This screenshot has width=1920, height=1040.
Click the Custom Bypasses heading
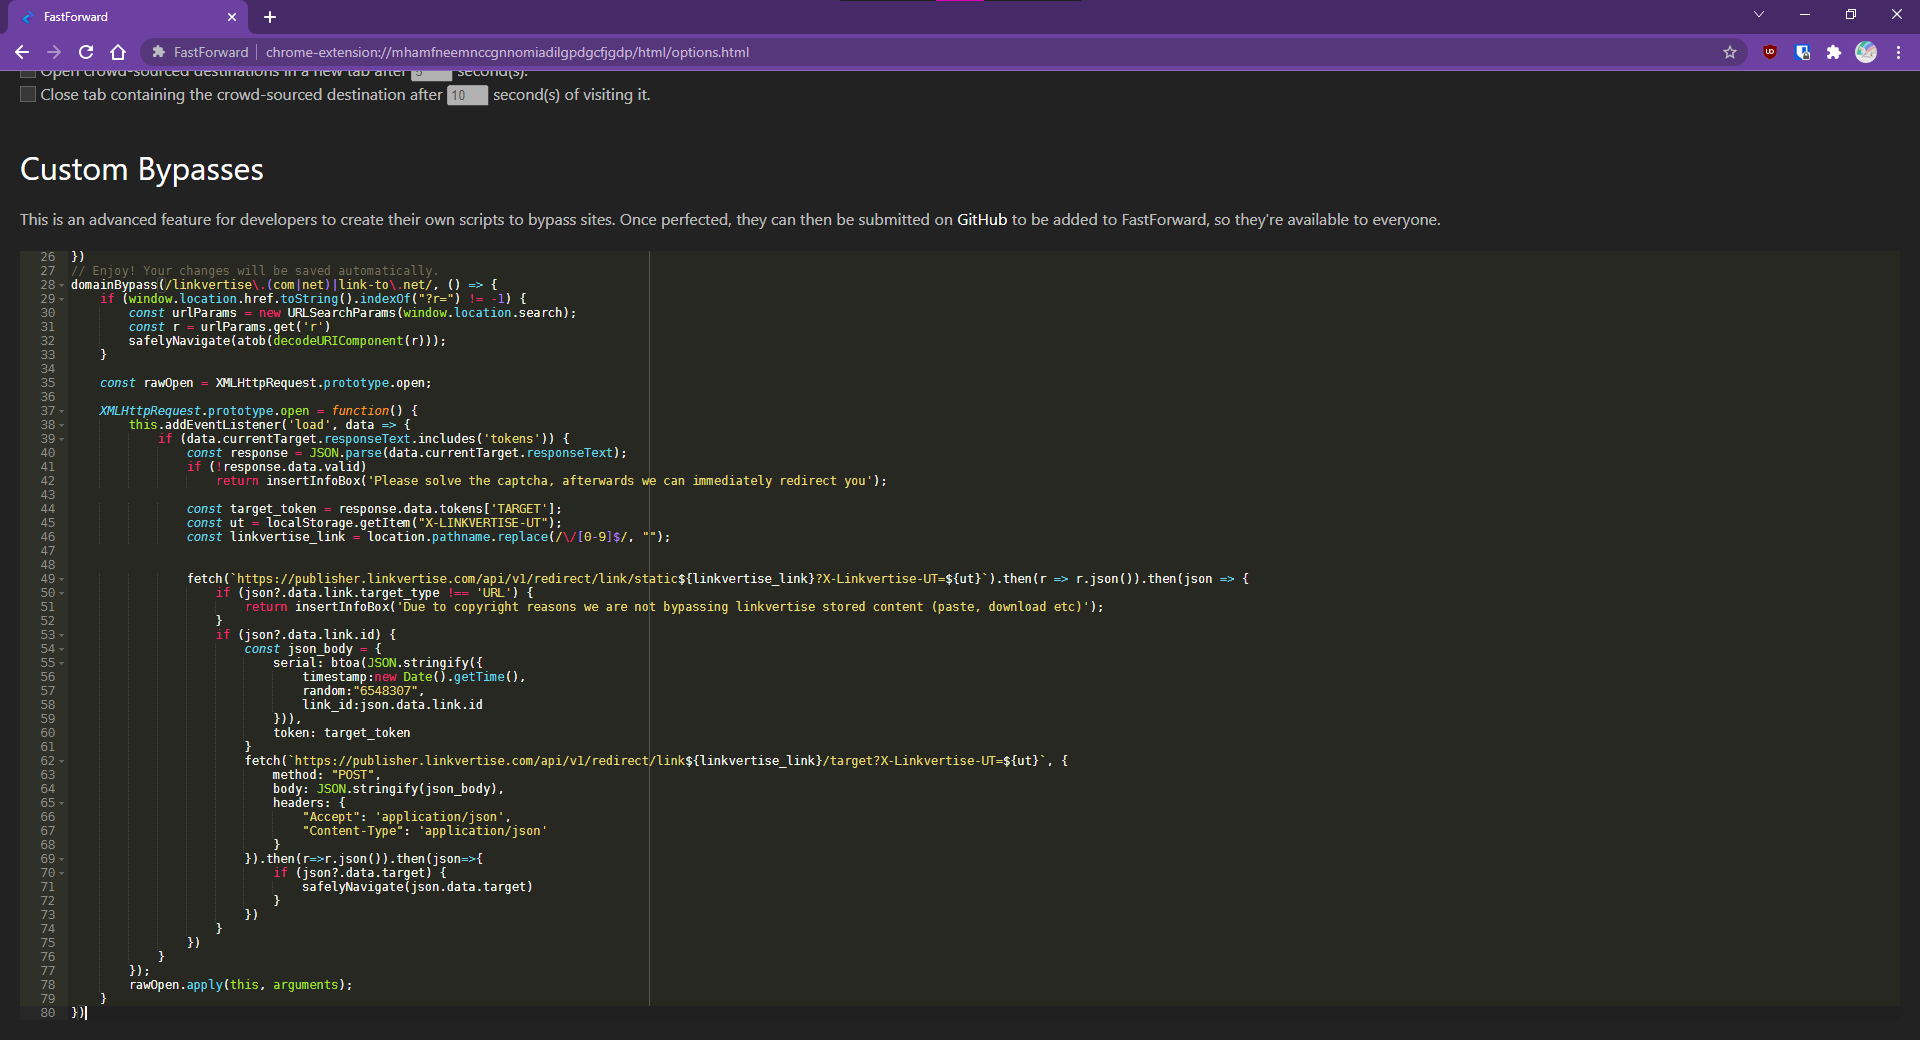[142, 169]
